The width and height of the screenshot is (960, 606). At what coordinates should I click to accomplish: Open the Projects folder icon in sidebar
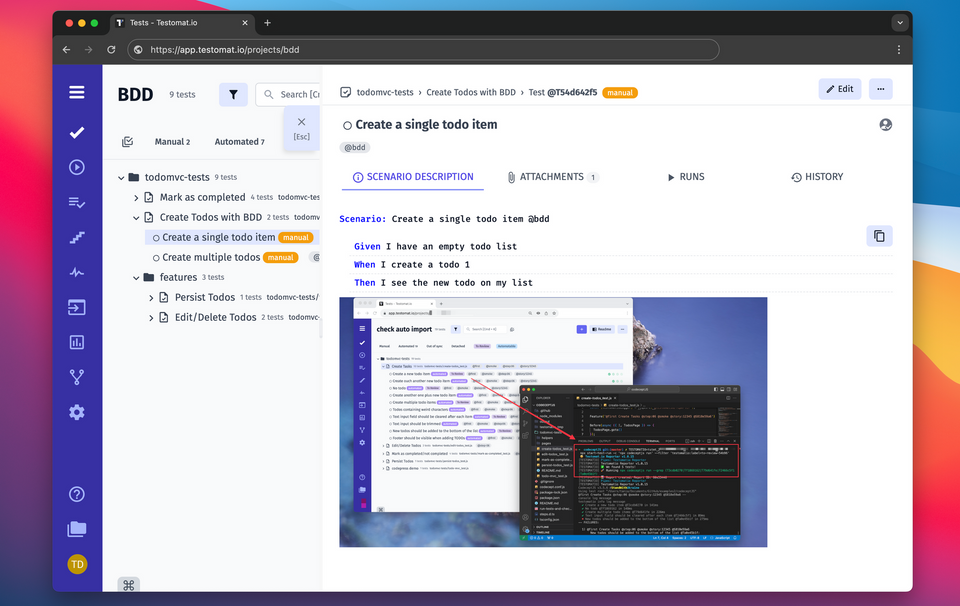point(77,529)
